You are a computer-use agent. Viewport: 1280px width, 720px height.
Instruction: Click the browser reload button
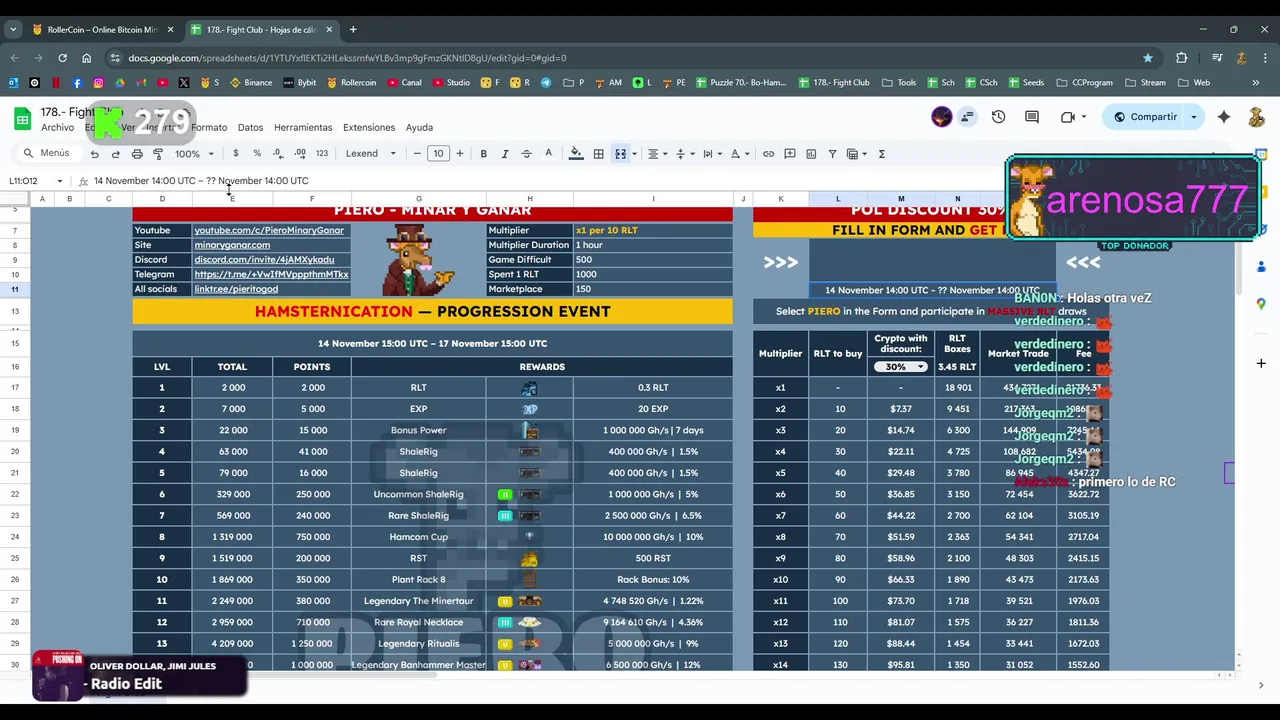click(62, 58)
